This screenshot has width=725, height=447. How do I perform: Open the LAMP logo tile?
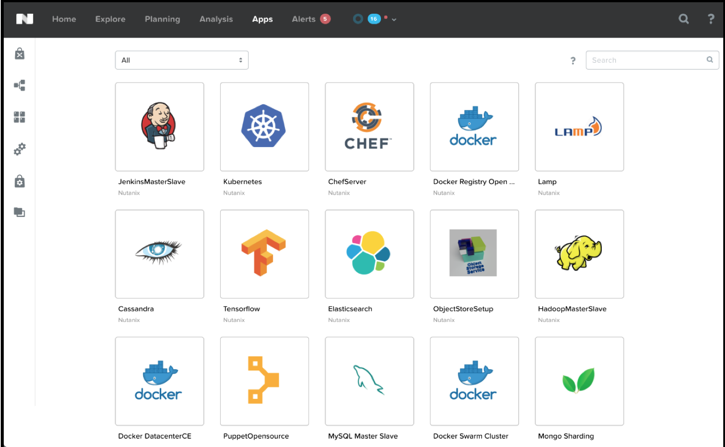tap(579, 127)
